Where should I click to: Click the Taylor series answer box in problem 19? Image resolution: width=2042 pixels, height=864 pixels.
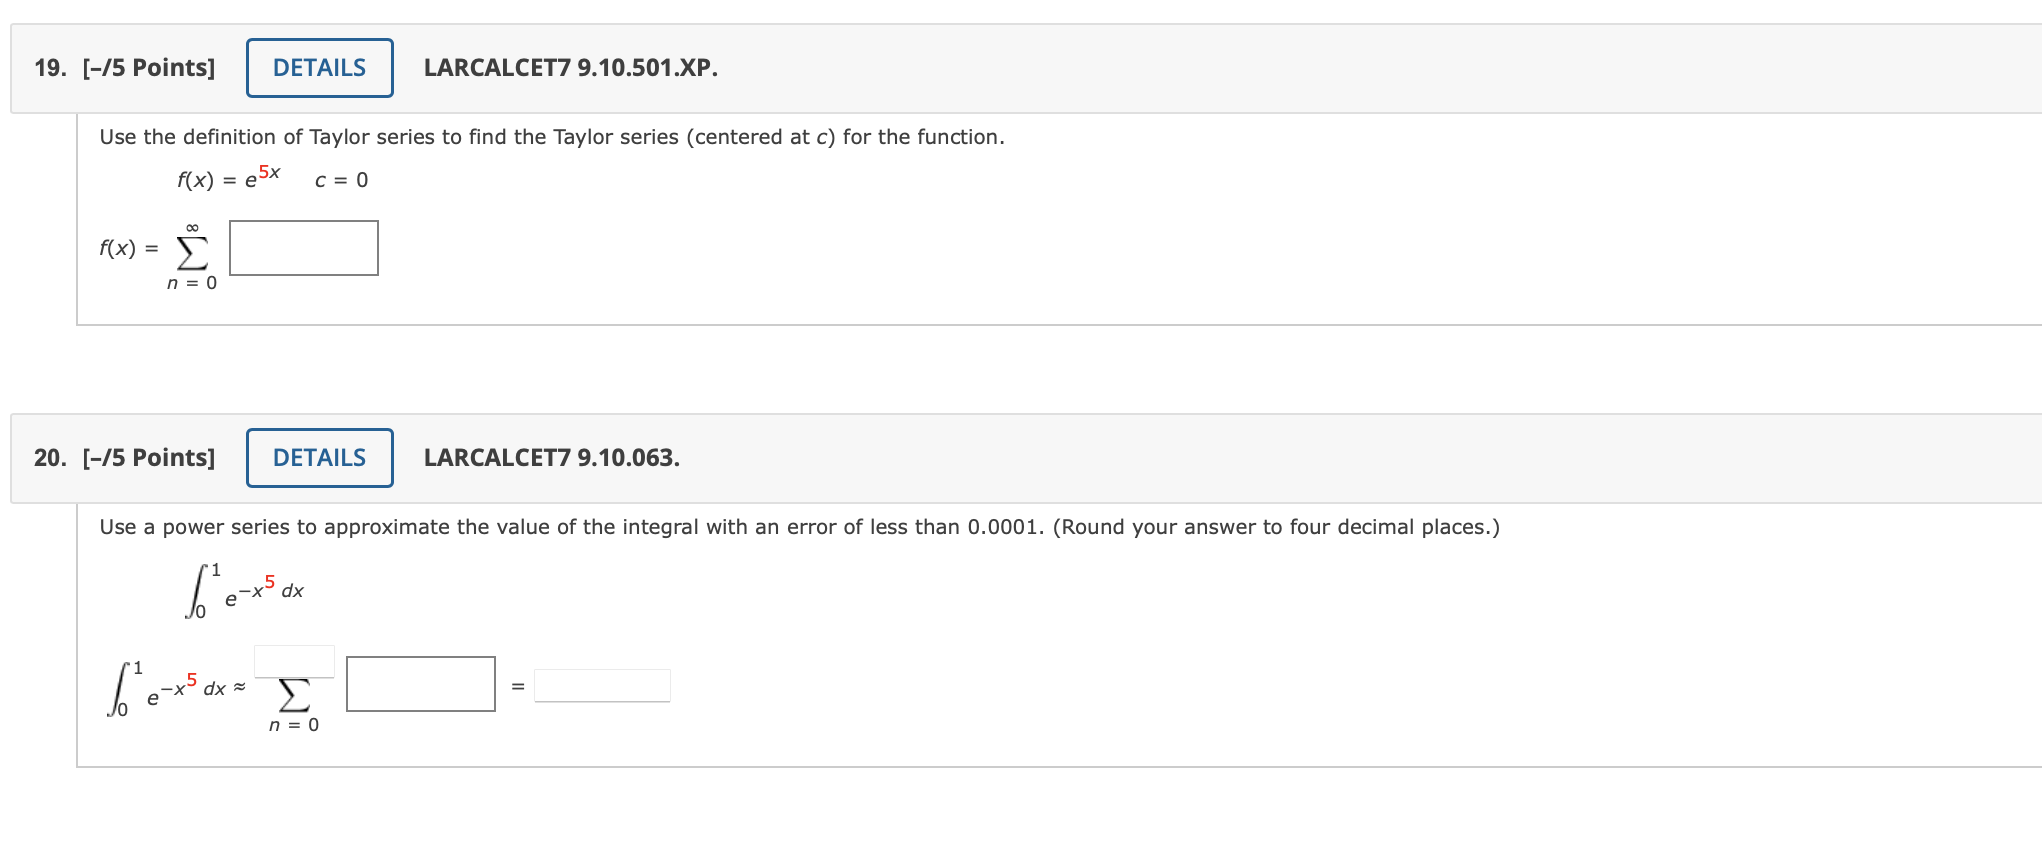click(303, 247)
